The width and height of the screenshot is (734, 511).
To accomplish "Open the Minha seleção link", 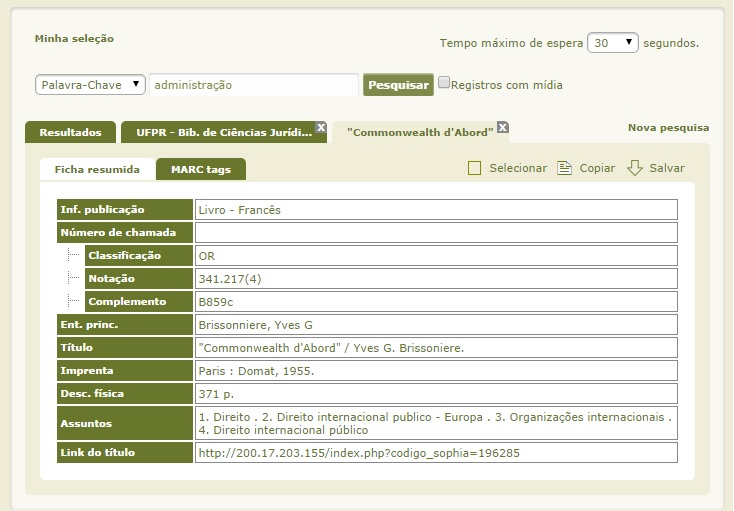I will coord(74,38).
